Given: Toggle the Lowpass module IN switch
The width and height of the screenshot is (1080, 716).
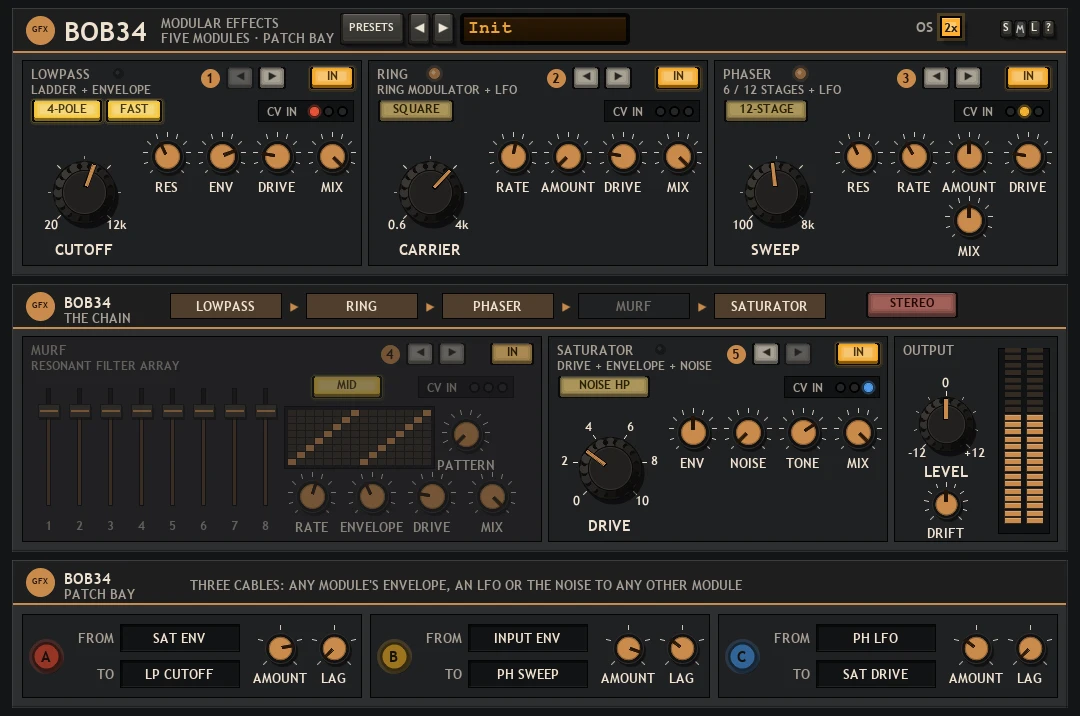Looking at the screenshot, I should tap(332, 76).
